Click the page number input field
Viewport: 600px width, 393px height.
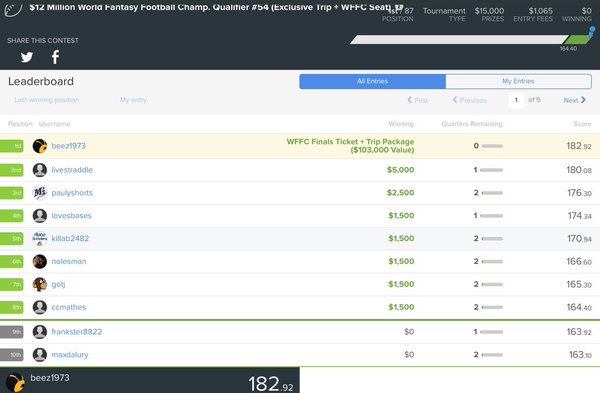[x=516, y=100]
